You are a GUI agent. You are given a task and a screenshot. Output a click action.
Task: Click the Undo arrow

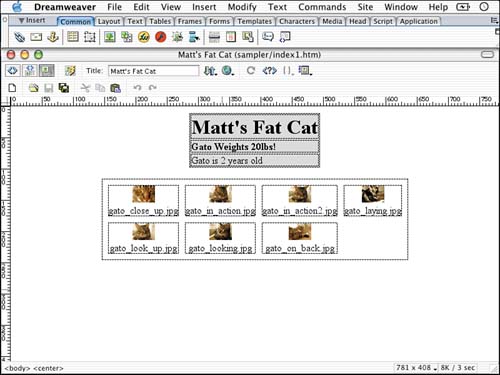click(x=137, y=88)
